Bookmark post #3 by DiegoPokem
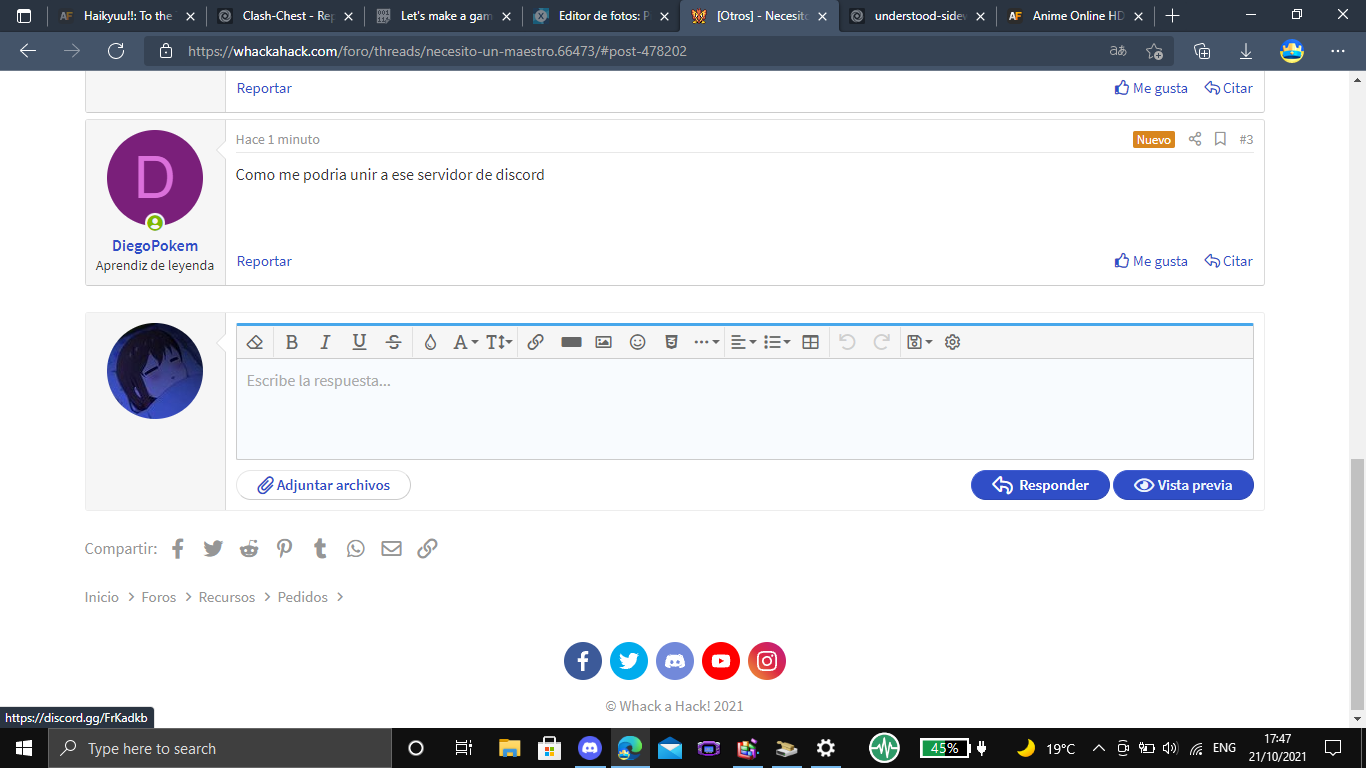Image resolution: width=1366 pixels, height=768 pixels. tap(1220, 139)
